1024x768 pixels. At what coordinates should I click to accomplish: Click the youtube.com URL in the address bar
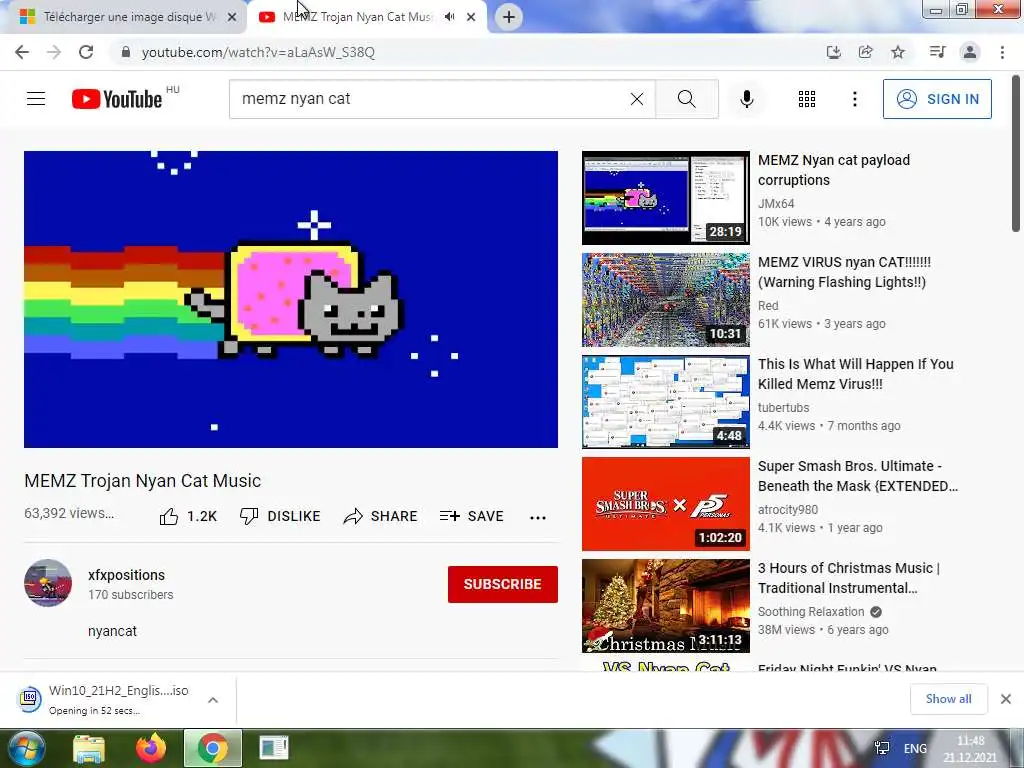click(x=258, y=52)
